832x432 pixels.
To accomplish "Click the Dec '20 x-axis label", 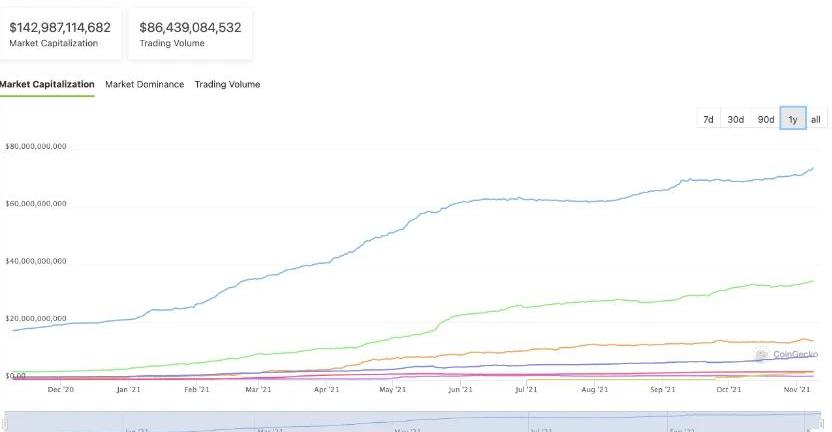I will (60, 389).
